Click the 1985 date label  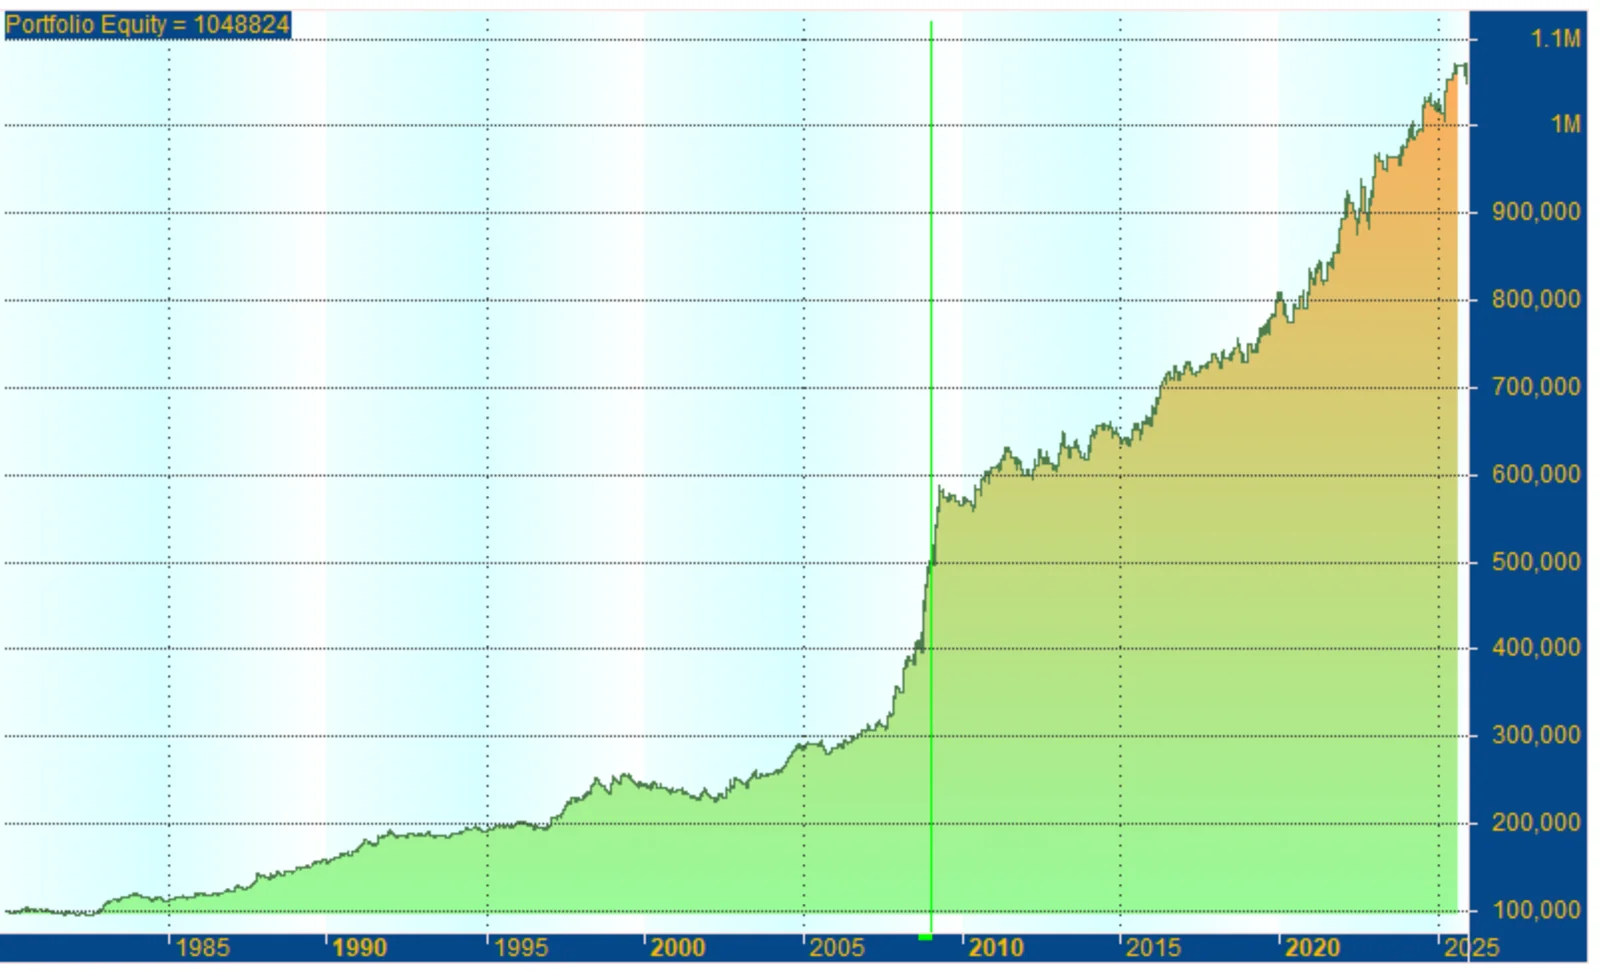coord(203,948)
